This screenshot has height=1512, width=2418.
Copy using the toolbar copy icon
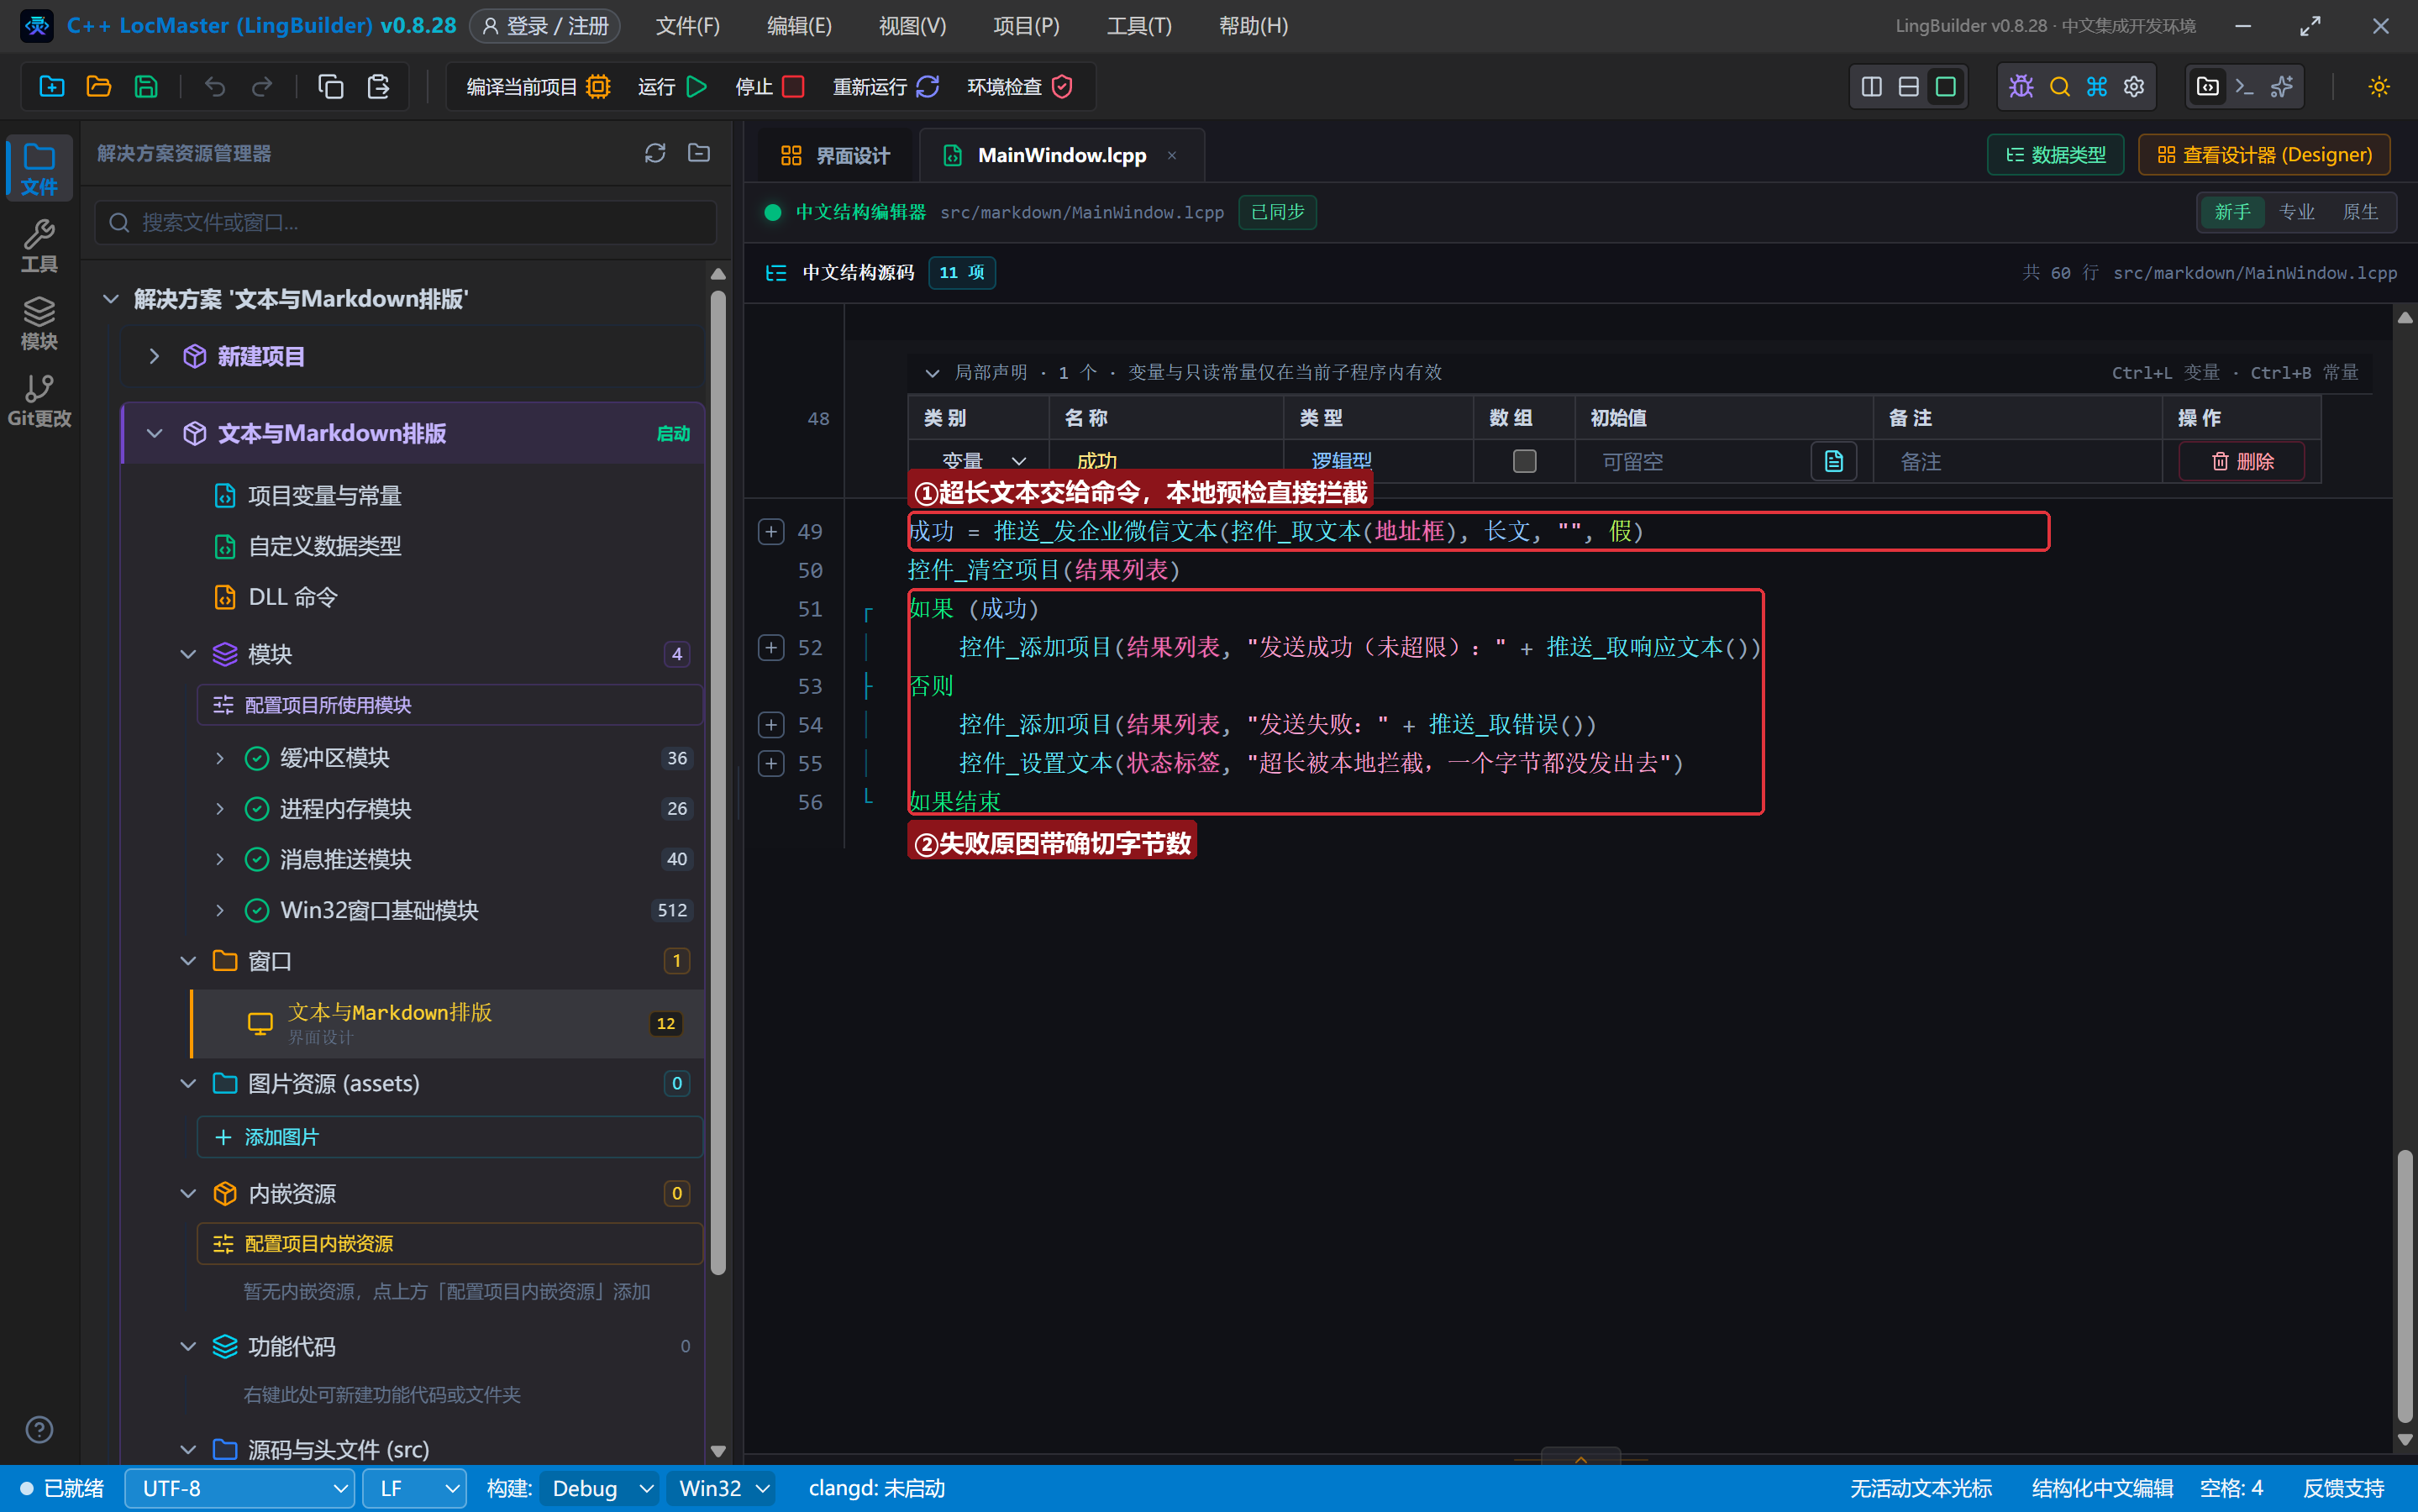[x=330, y=87]
